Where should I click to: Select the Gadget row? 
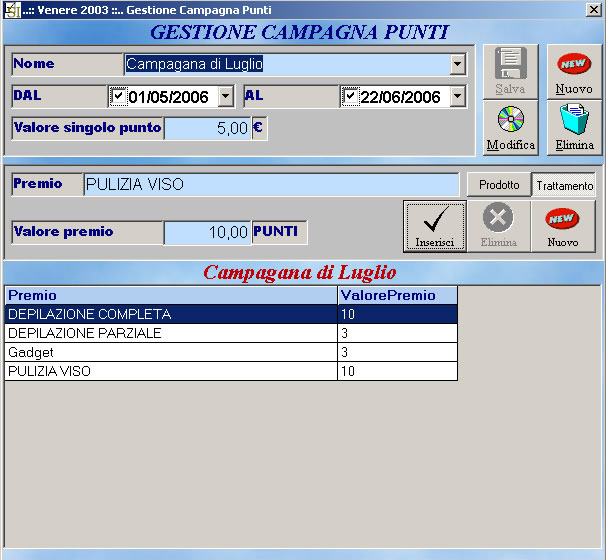tap(231, 352)
